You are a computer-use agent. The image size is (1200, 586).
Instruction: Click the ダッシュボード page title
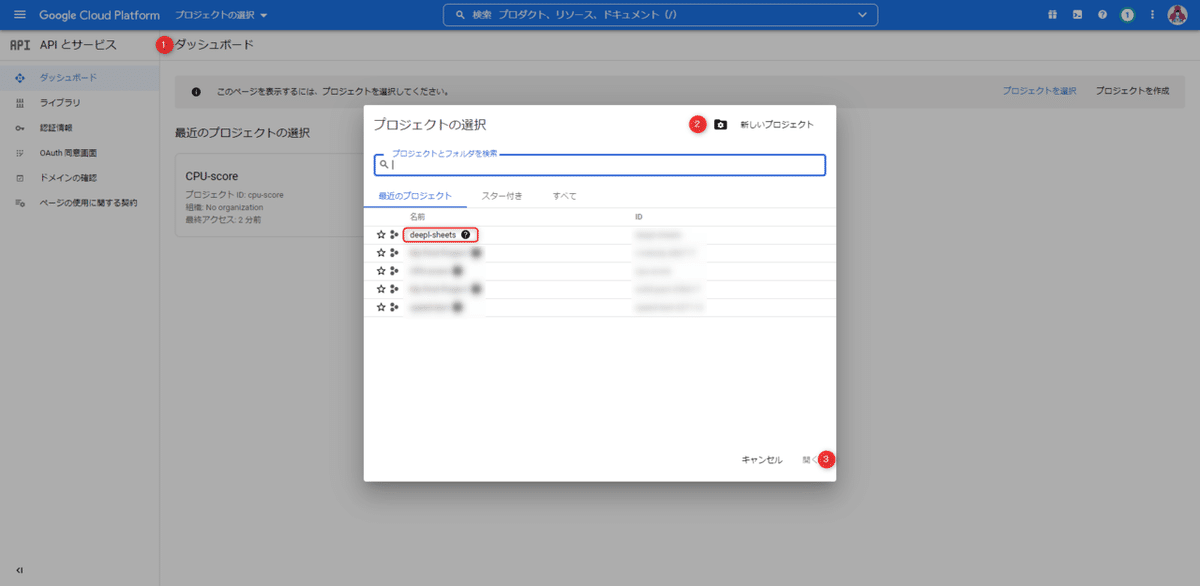(214, 45)
